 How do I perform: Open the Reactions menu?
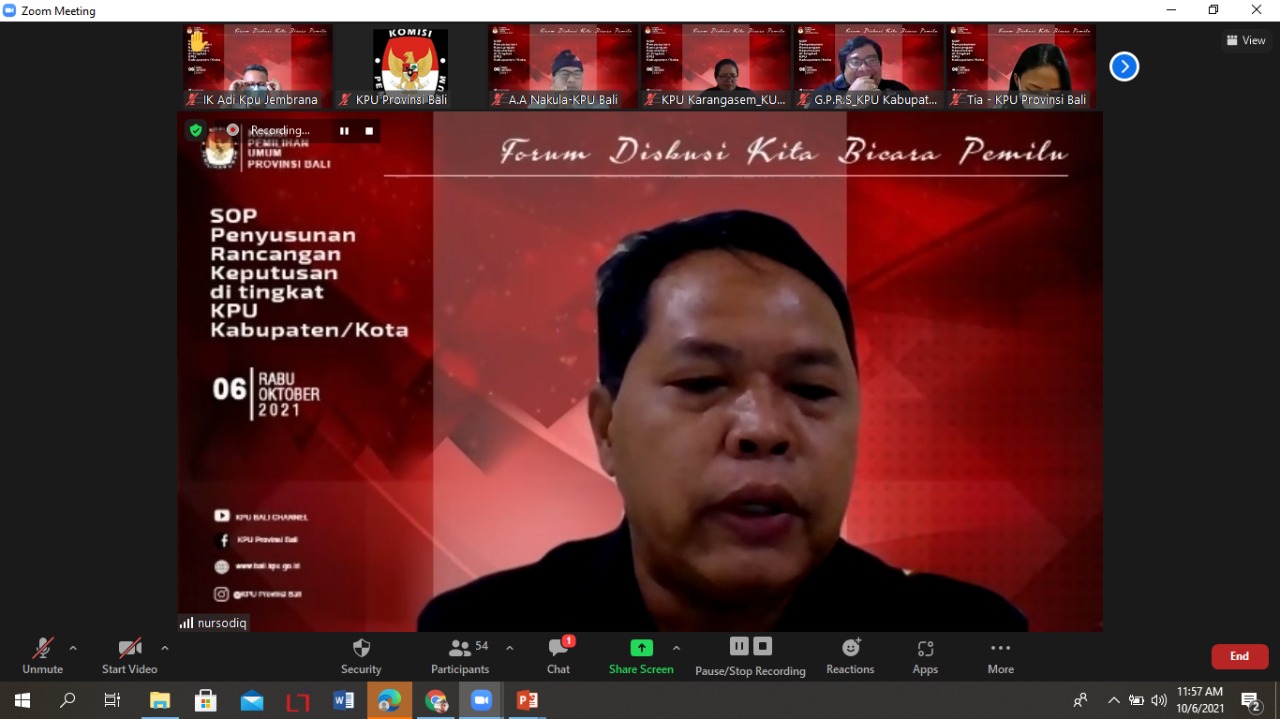pyautogui.click(x=850, y=655)
